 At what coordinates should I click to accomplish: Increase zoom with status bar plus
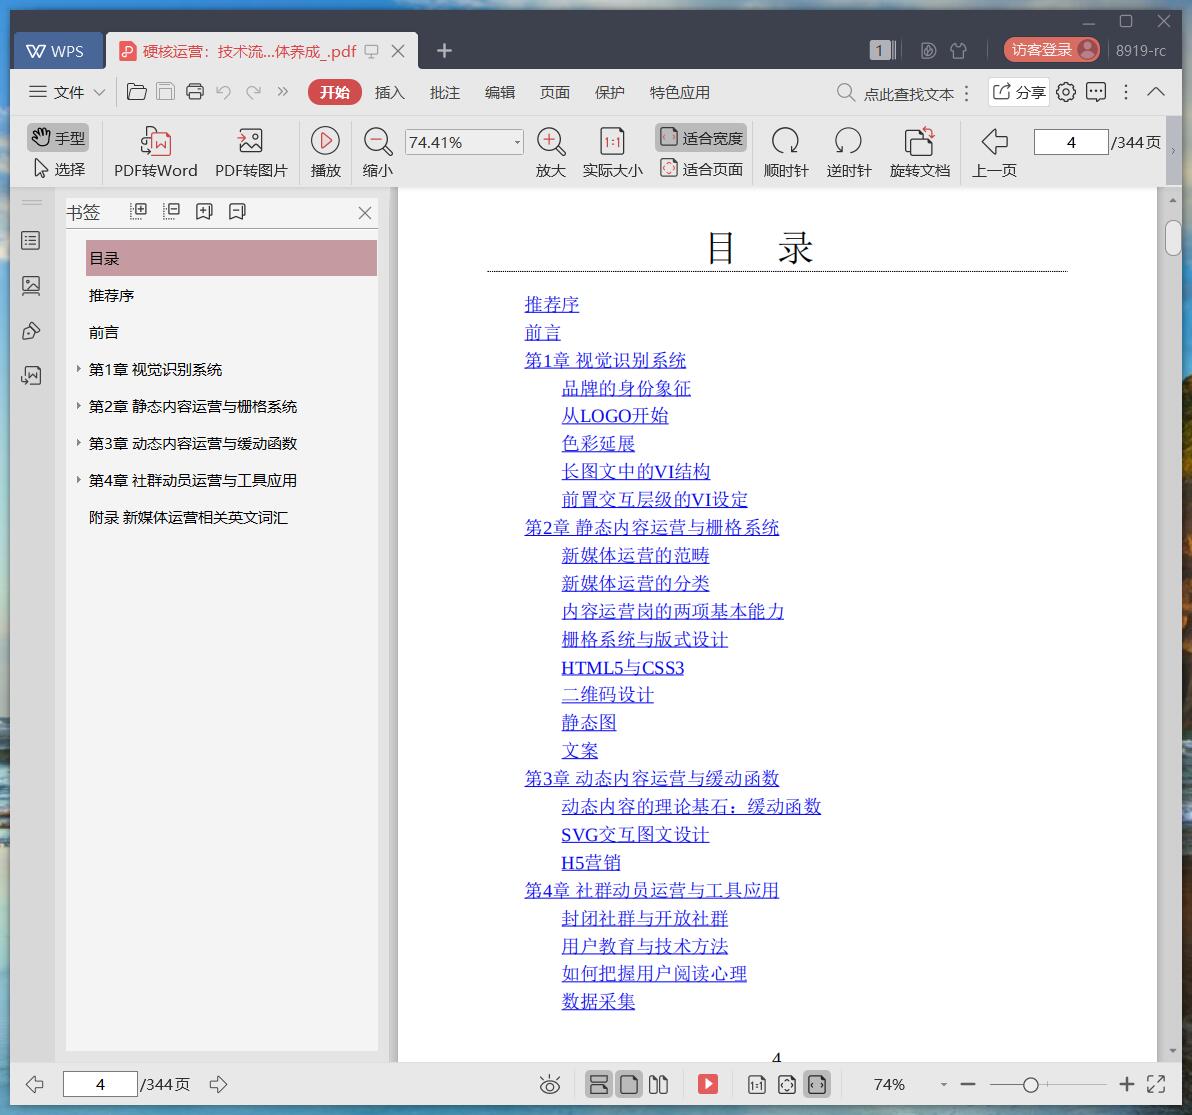coord(1126,1085)
